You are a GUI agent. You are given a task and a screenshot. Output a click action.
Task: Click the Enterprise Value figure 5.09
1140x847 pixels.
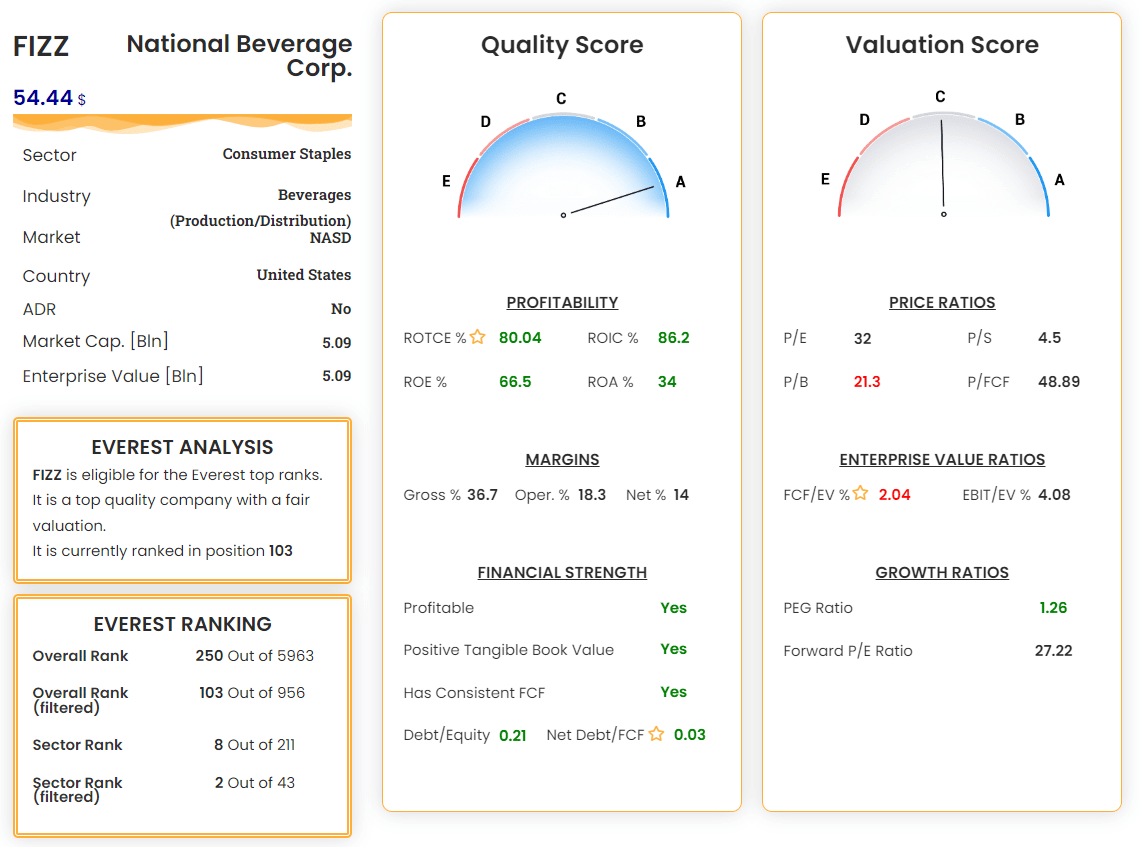tap(337, 376)
